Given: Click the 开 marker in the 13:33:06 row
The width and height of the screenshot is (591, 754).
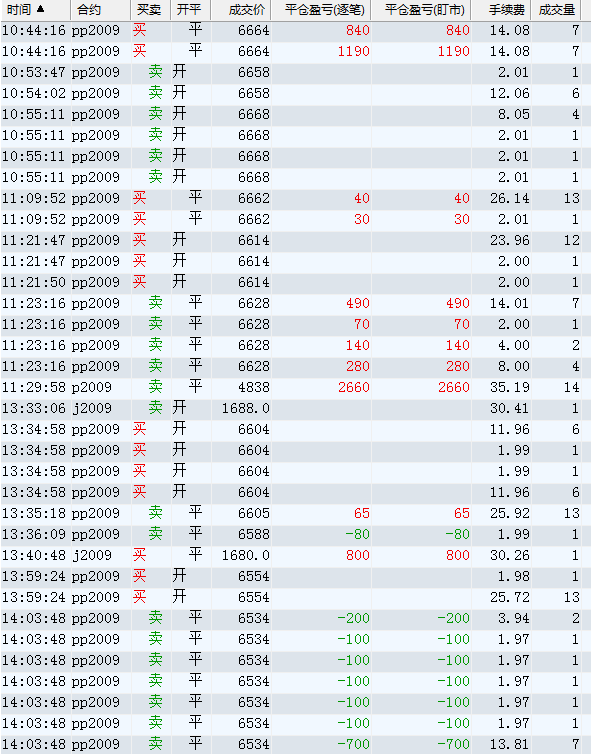Looking at the screenshot, I should 179,408.
